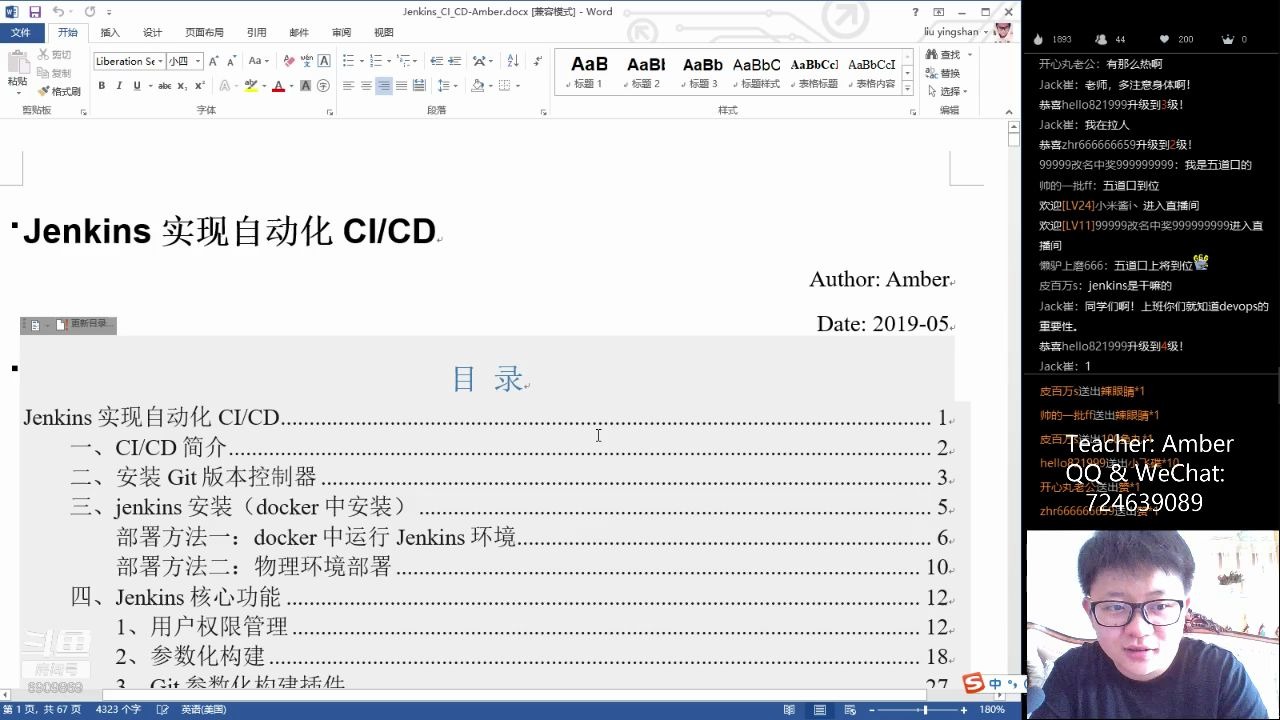Click the Replace (替换) button

click(x=943, y=73)
